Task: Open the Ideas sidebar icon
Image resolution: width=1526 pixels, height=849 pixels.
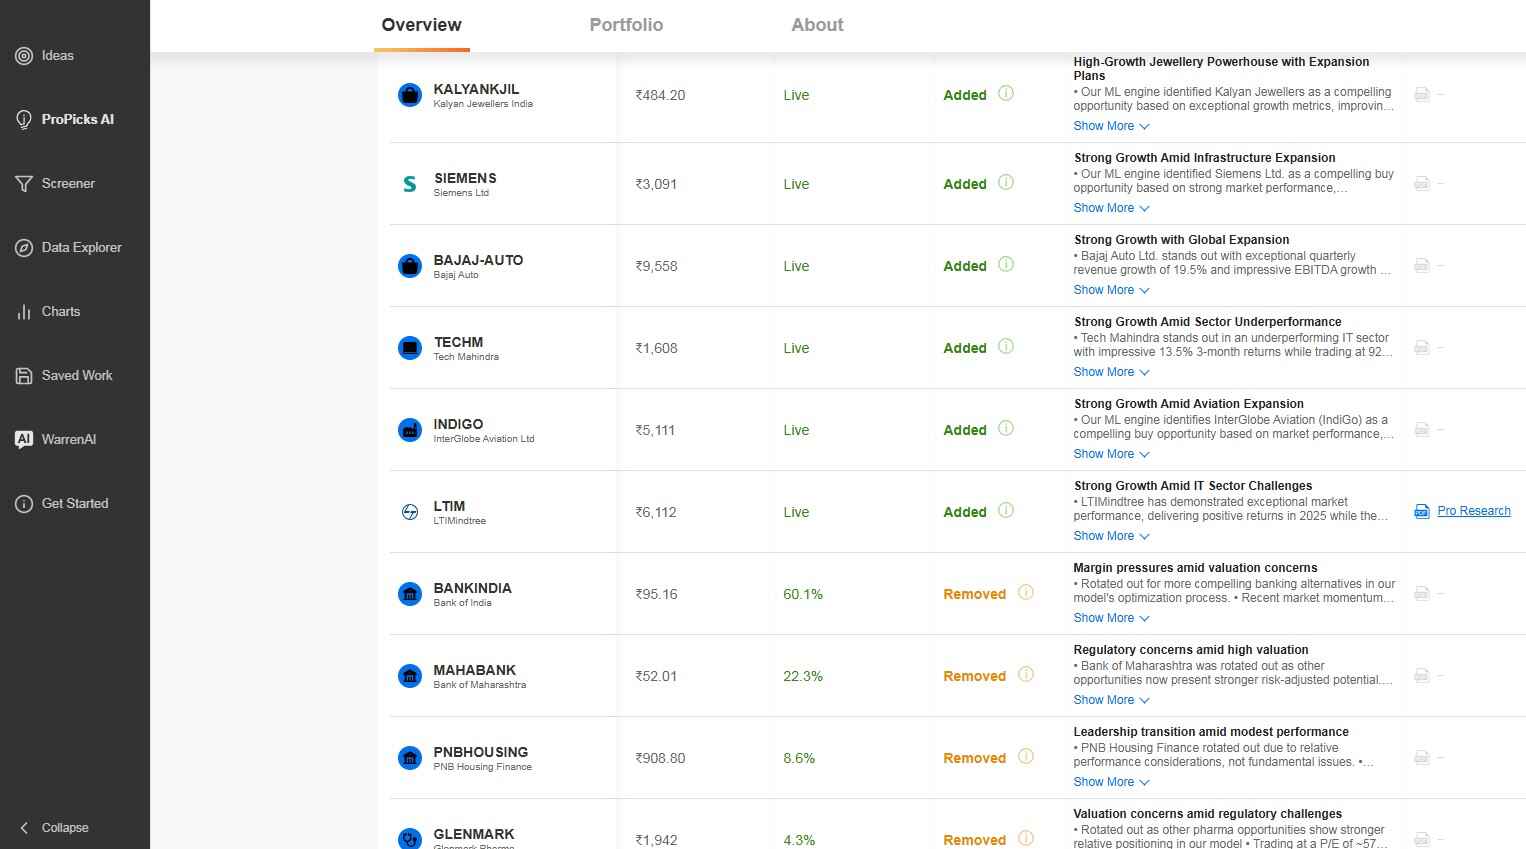Action: 24,56
